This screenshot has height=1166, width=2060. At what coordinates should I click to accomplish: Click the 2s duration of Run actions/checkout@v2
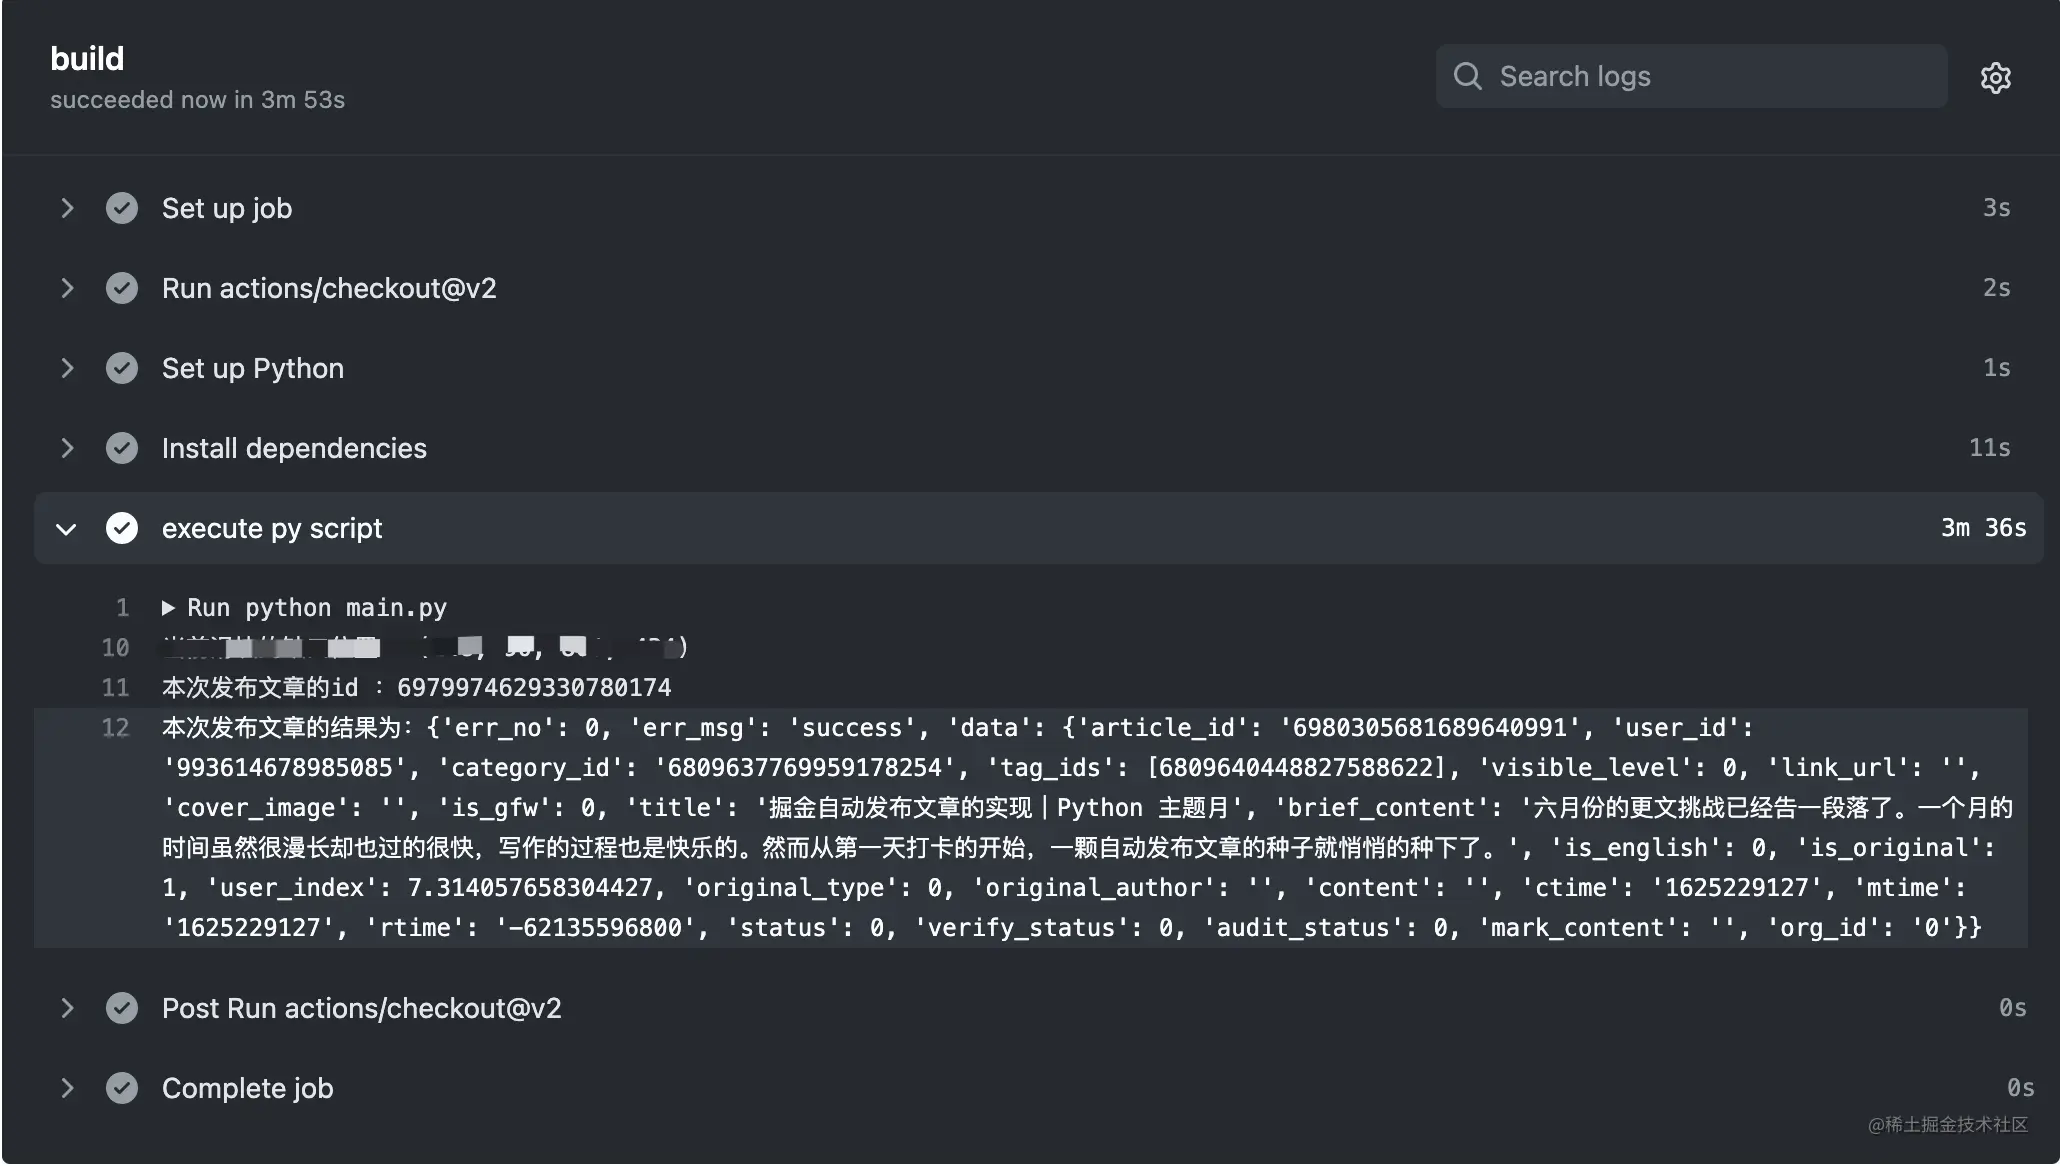(1996, 288)
